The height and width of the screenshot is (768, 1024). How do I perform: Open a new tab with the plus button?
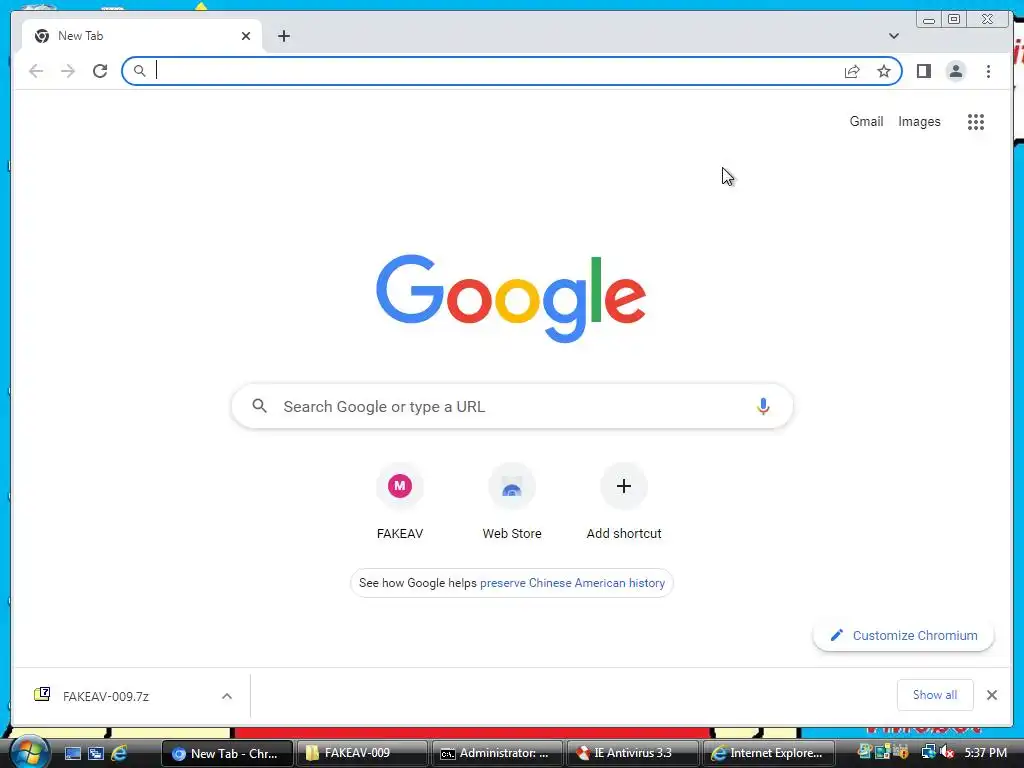(283, 36)
